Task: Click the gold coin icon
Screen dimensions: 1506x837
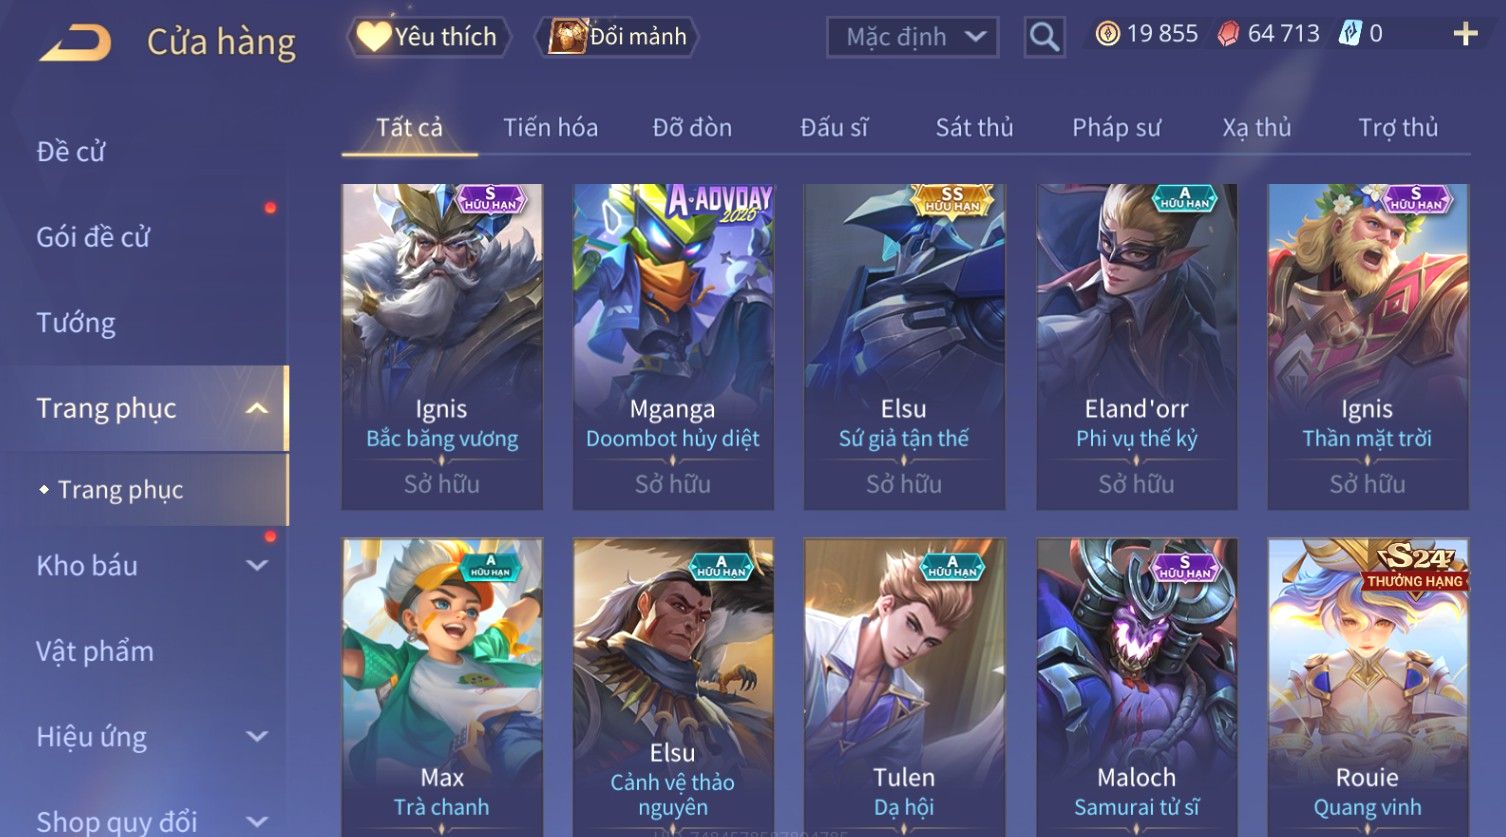Action: click(x=1107, y=35)
